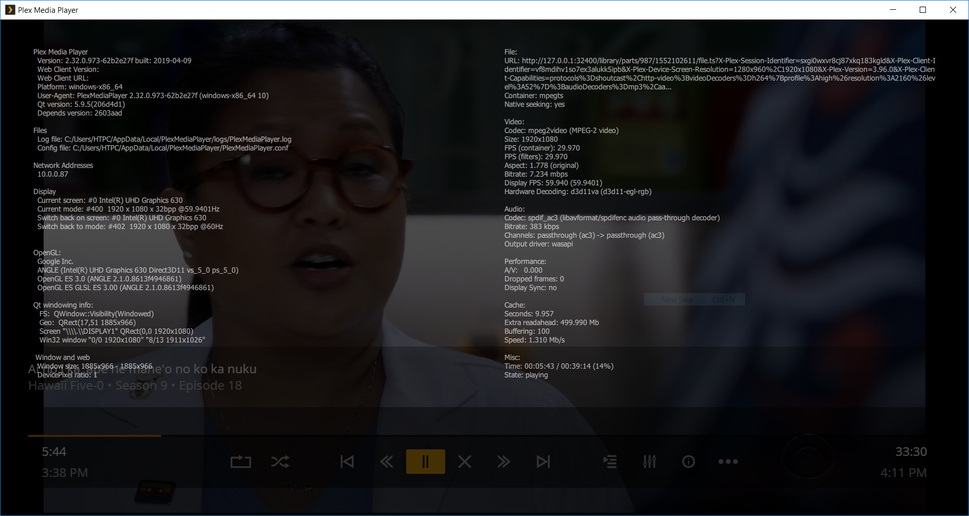969x516 pixels.
Task: Stop playback with the X icon
Action: pos(465,462)
